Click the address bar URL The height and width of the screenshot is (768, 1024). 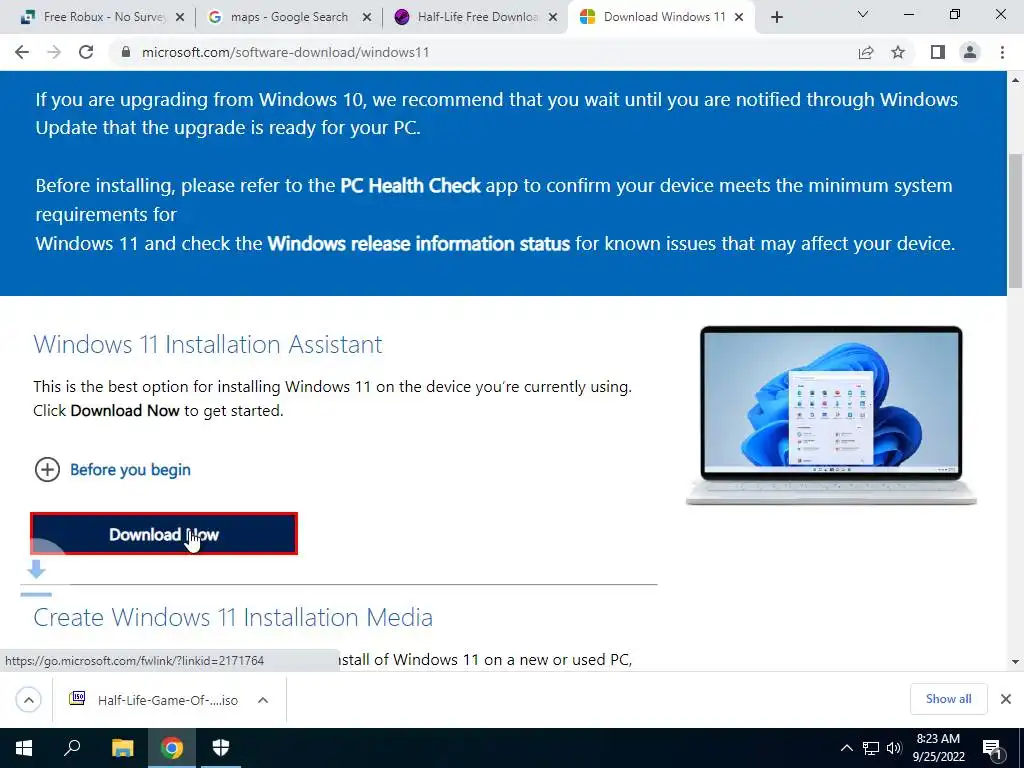[x=285, y=52]
